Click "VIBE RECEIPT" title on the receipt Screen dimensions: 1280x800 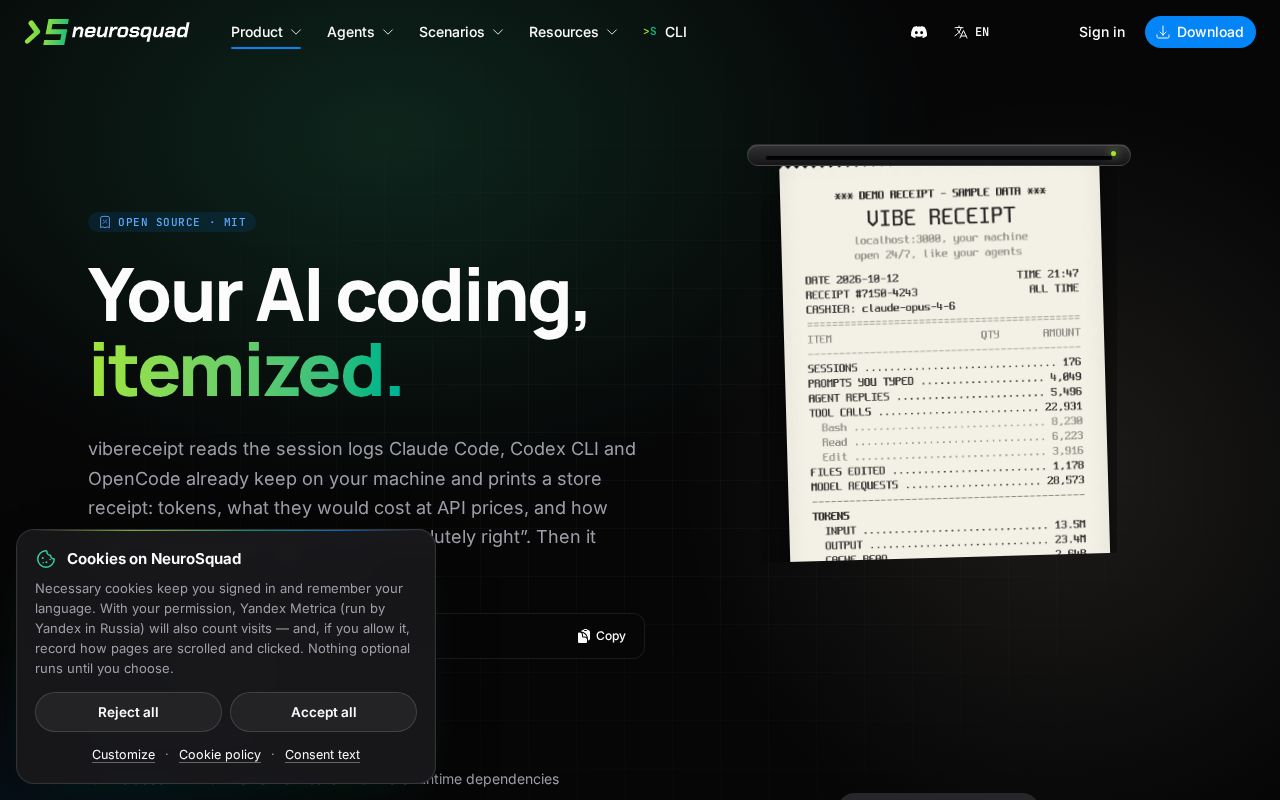pos(940,217)
